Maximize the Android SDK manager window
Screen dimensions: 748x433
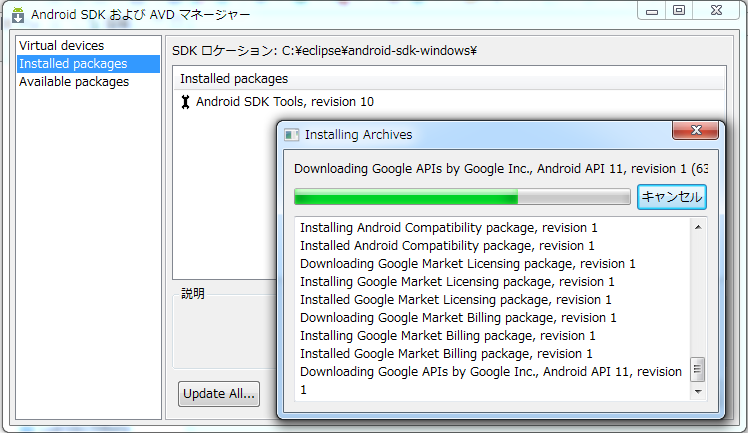(679, 10)
